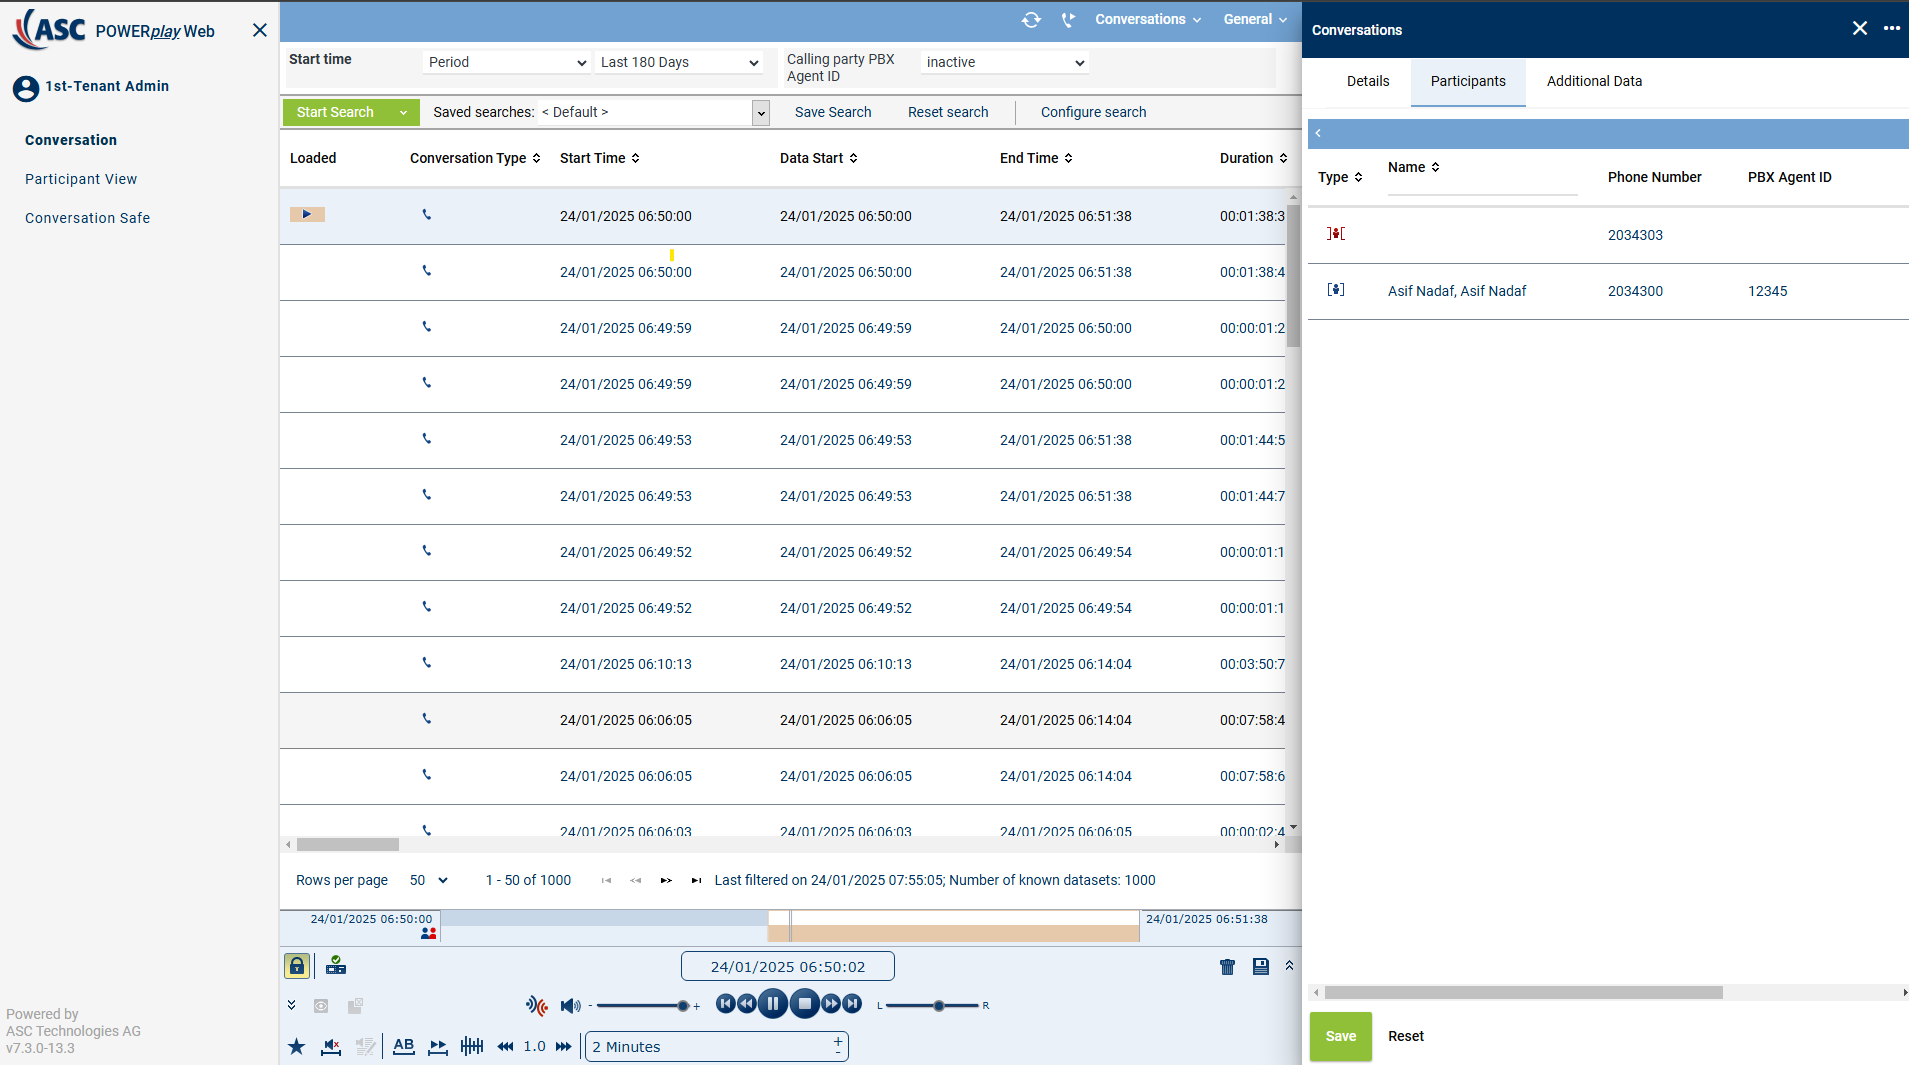Click the L-R balance slider handle

click(938, 1005)
